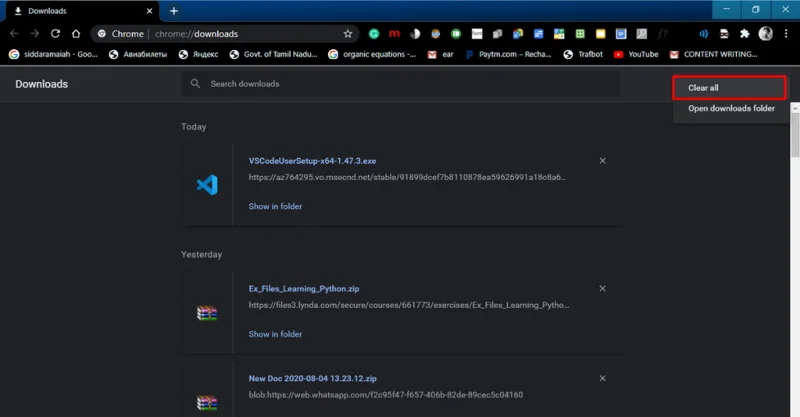Screen dimensions: 800x417
Task: Open the Trafbot bookmark
Action: tap(583, 54)
